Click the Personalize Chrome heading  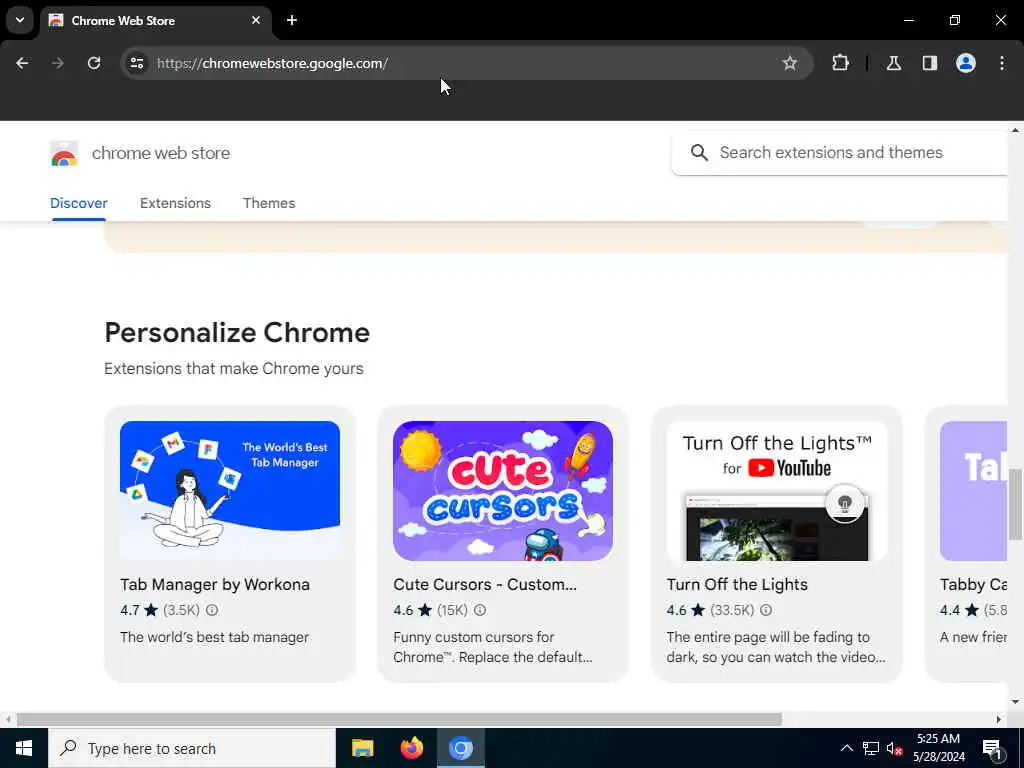[237, 332]
